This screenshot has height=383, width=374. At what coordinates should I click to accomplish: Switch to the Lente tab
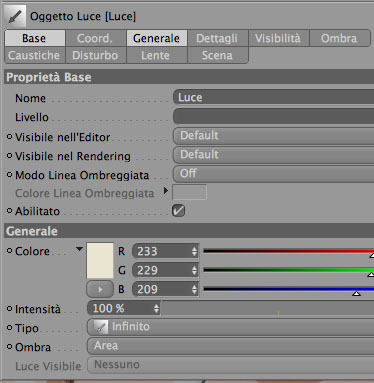coord(157,55)
